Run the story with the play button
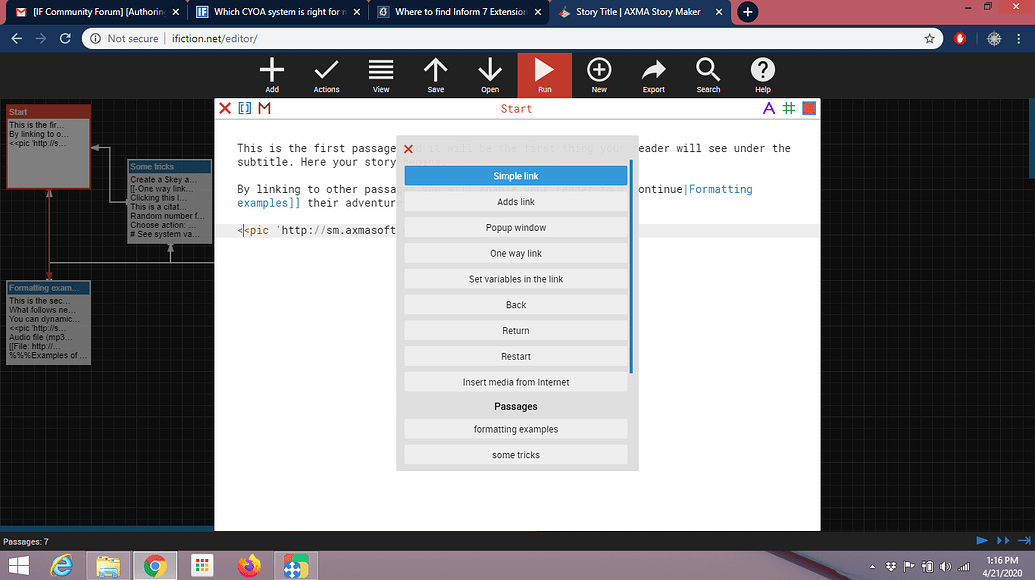This screenshot has height=580, width=1035. point(545,75)
